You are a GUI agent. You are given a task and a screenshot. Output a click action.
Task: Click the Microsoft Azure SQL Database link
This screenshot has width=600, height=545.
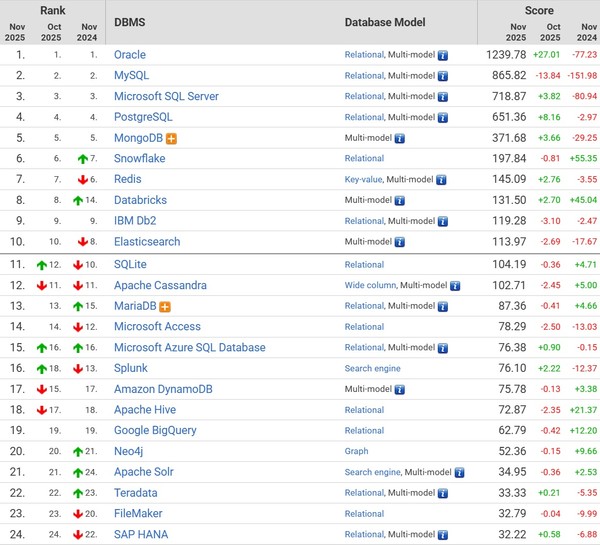pos(190,348)
